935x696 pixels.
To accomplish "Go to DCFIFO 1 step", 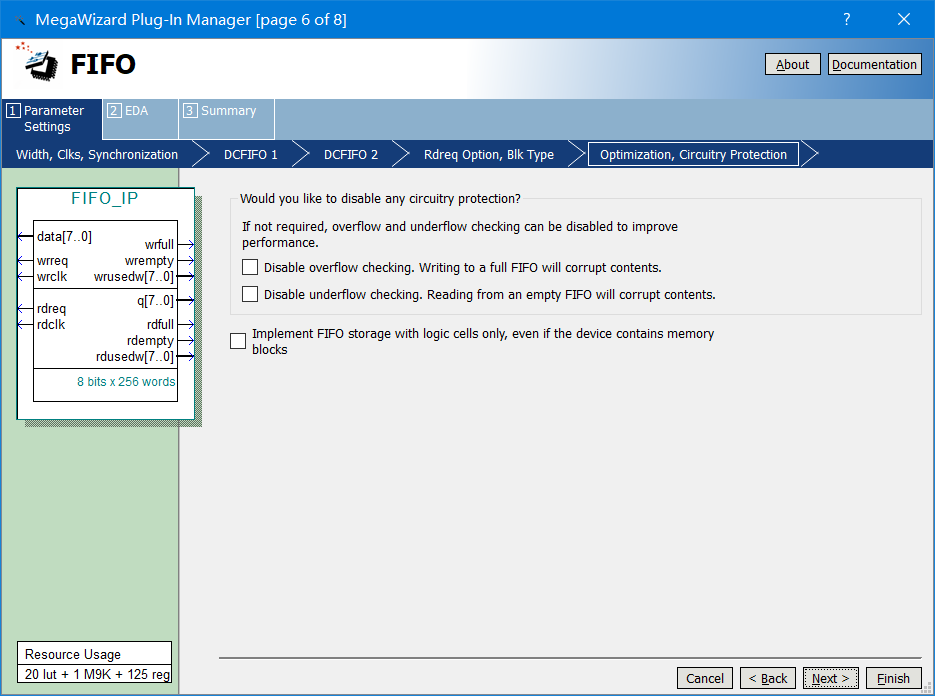I will pyautogui.click(x=250, y=154).
